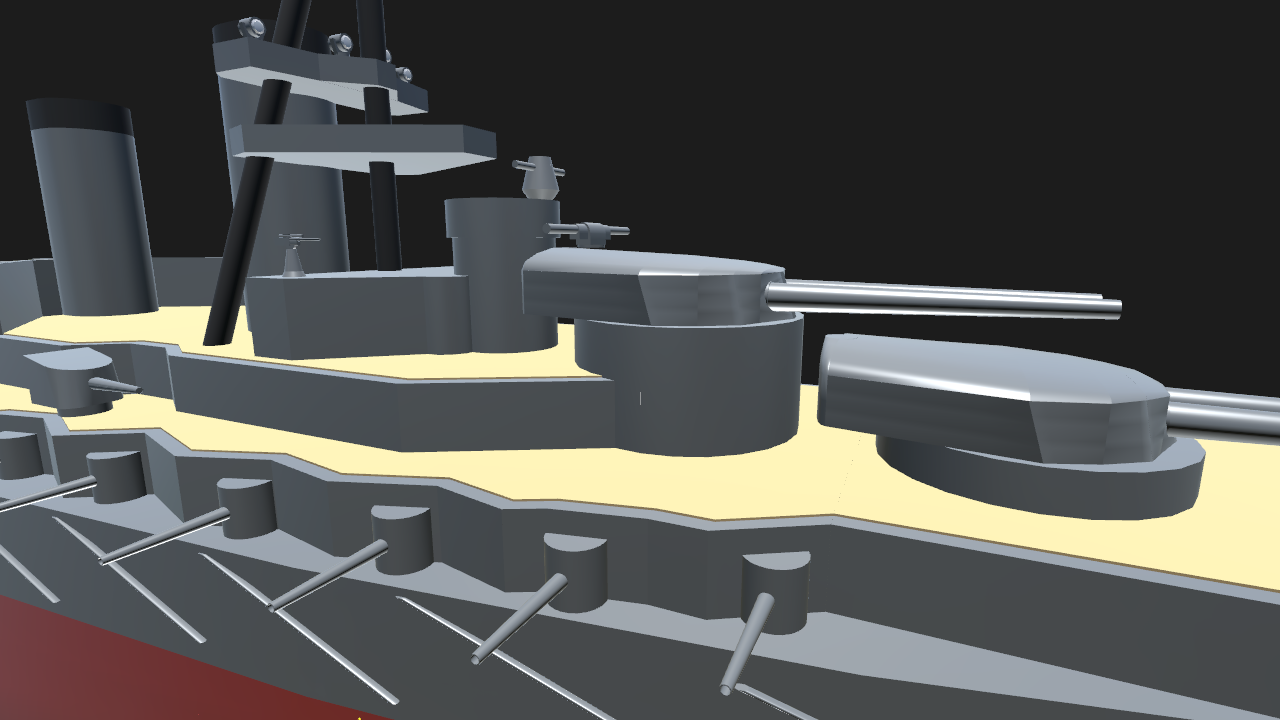Select the small gun mount on the deckhouse
The width and height of the screenshot is (1280, 720).
tap(295, 255)
